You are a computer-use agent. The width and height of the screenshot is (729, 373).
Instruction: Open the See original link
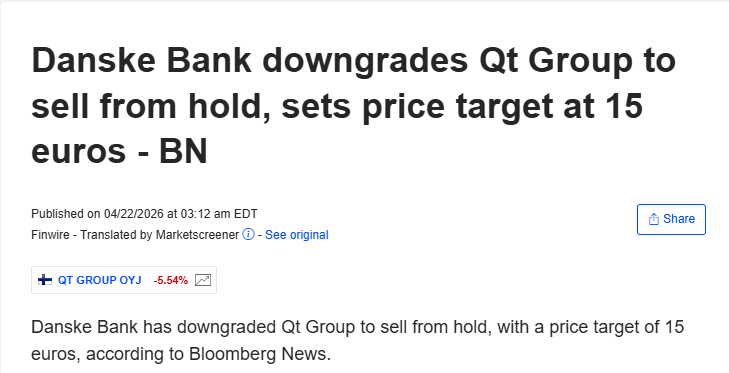[x=297, y=235]
